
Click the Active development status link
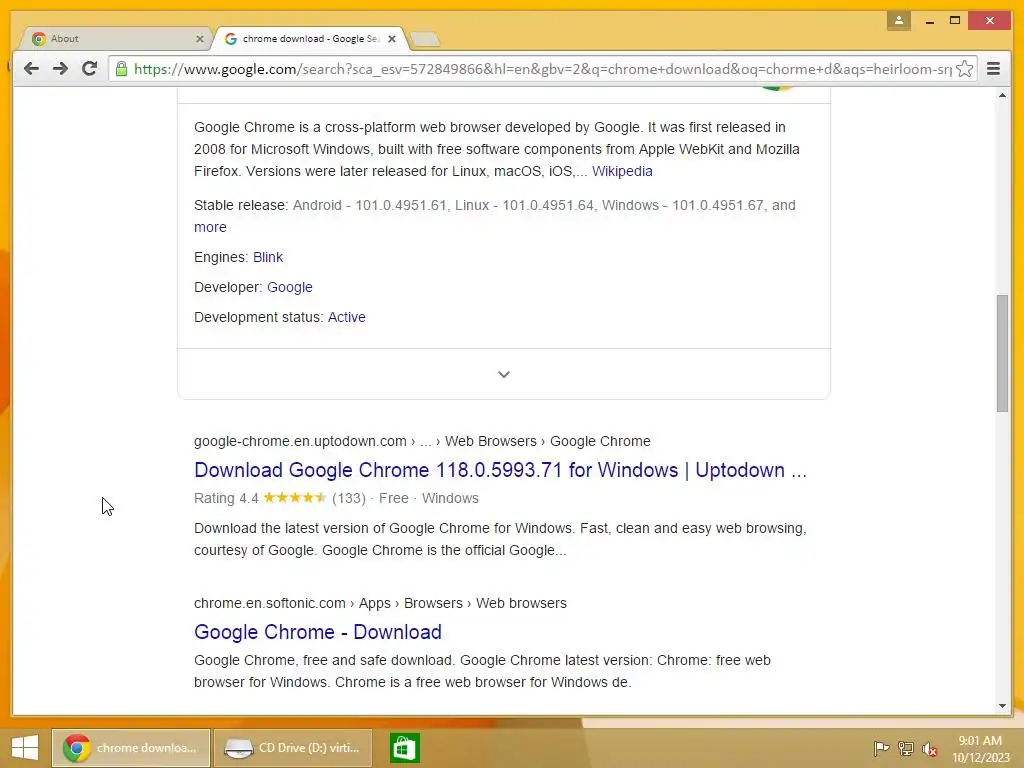347,317
